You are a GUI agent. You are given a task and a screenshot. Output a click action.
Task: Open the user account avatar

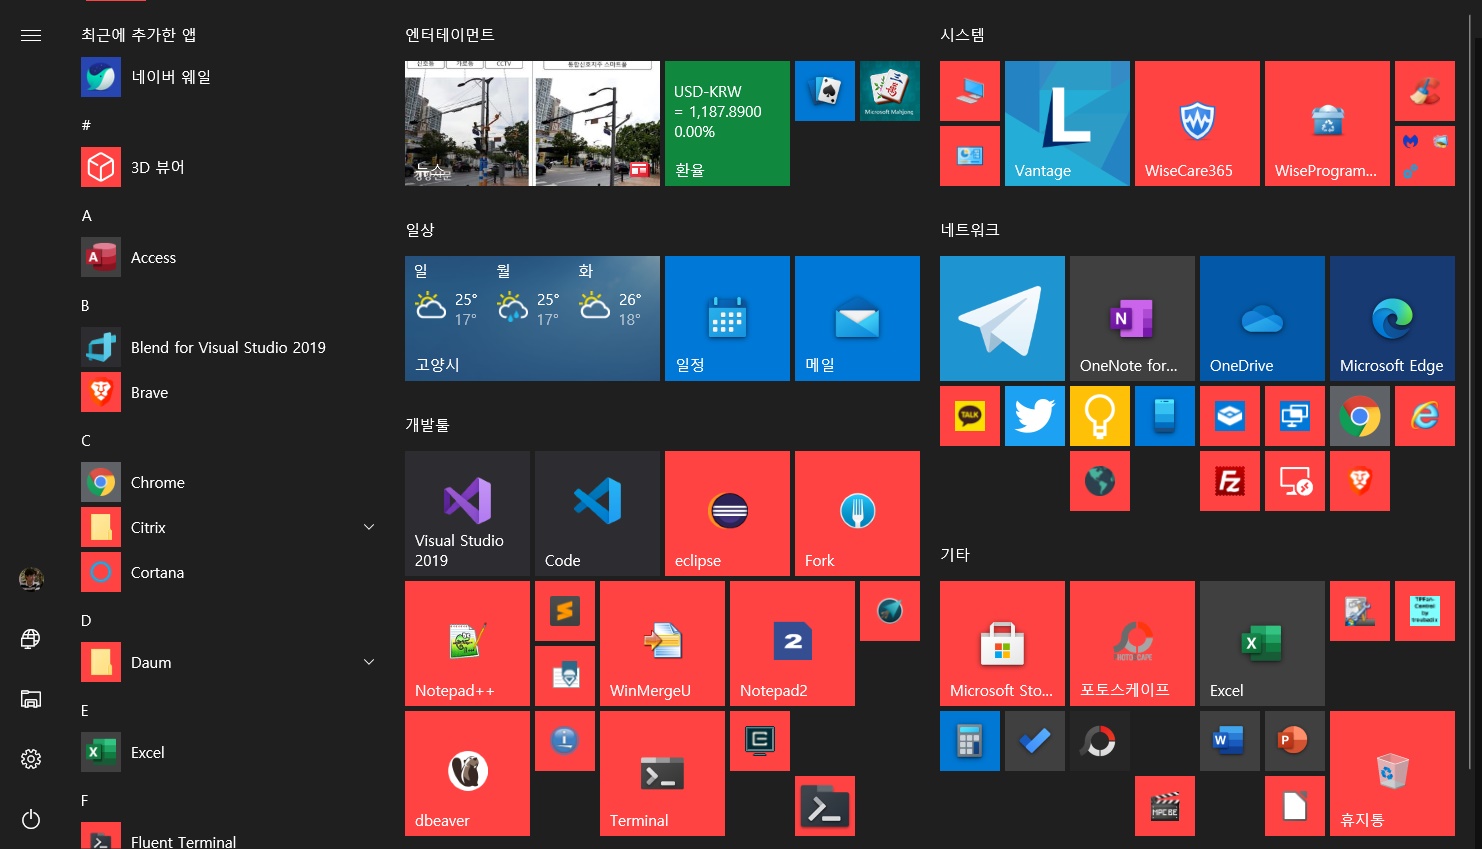[31, 579]
